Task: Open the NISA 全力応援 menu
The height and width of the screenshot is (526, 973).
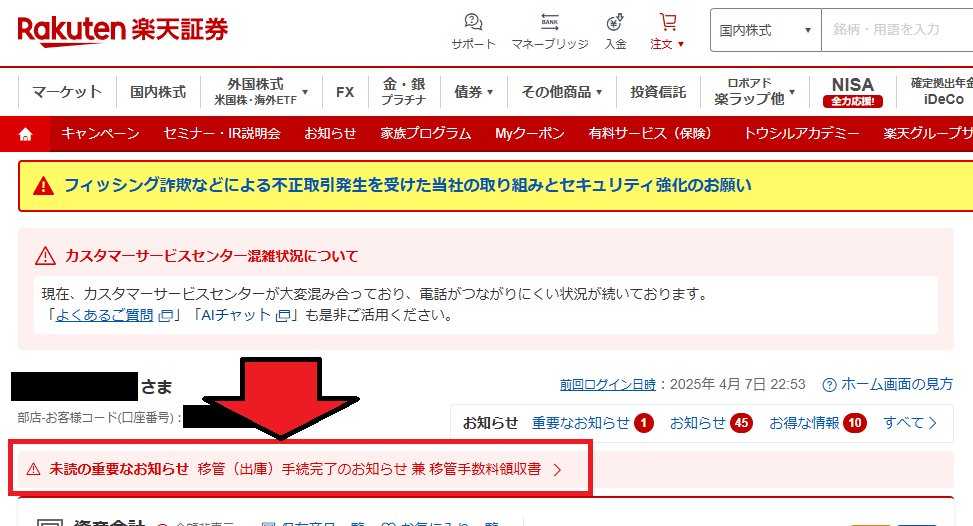Action: pos(853,92)
